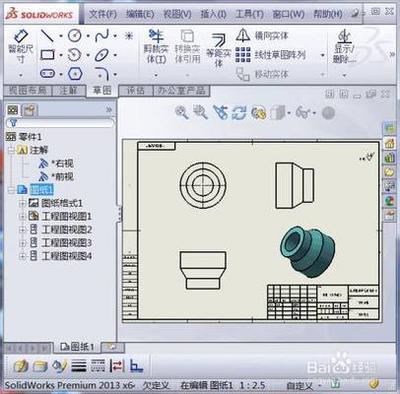Open Line tool dropdown arrow
The width and height of the screenshot is (400, 394).
[x=61, y=36]
